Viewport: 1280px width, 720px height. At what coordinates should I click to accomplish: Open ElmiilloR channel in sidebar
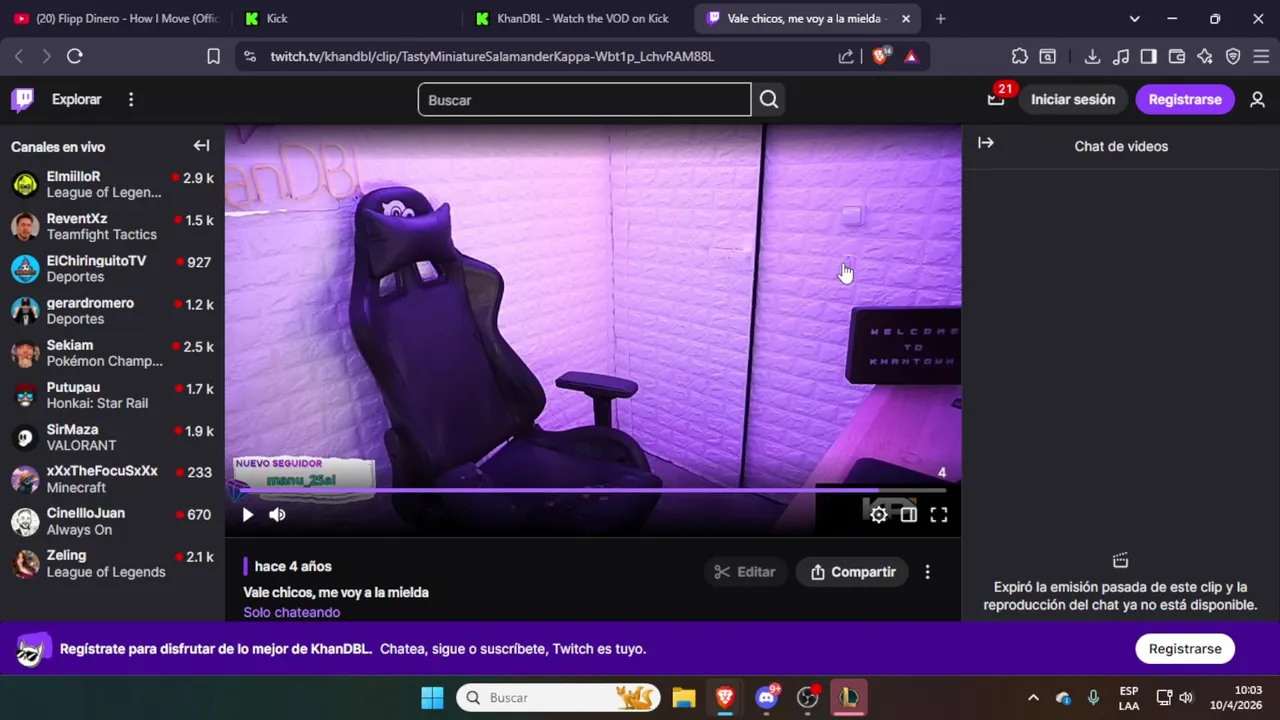click(x=112, y=184)
